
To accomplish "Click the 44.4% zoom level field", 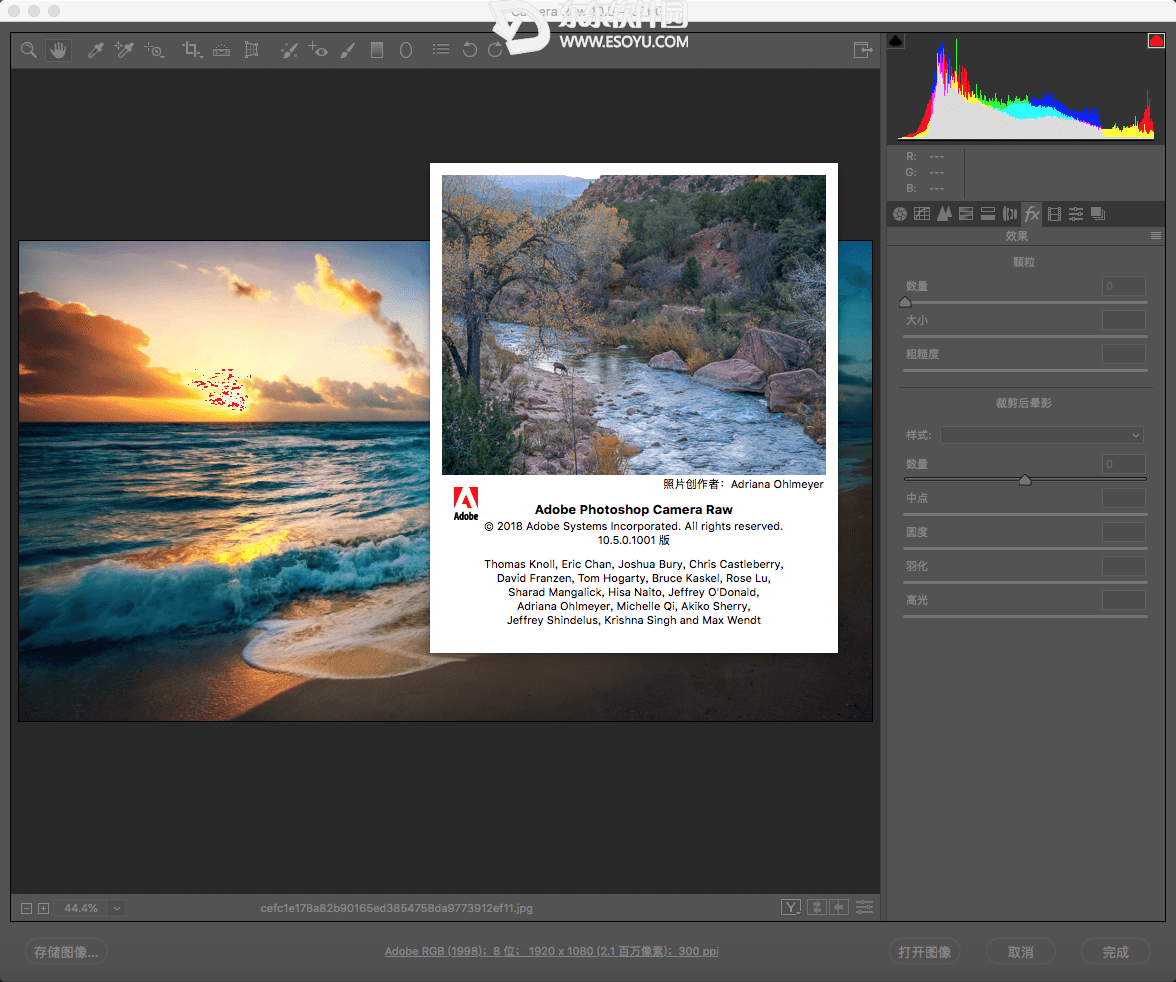I will tap(81, 908).
